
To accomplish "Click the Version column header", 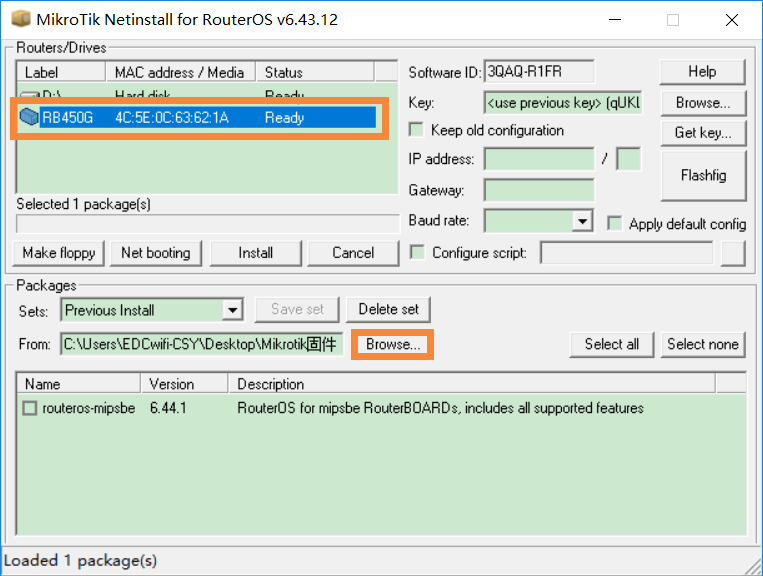I will point(184,384).
